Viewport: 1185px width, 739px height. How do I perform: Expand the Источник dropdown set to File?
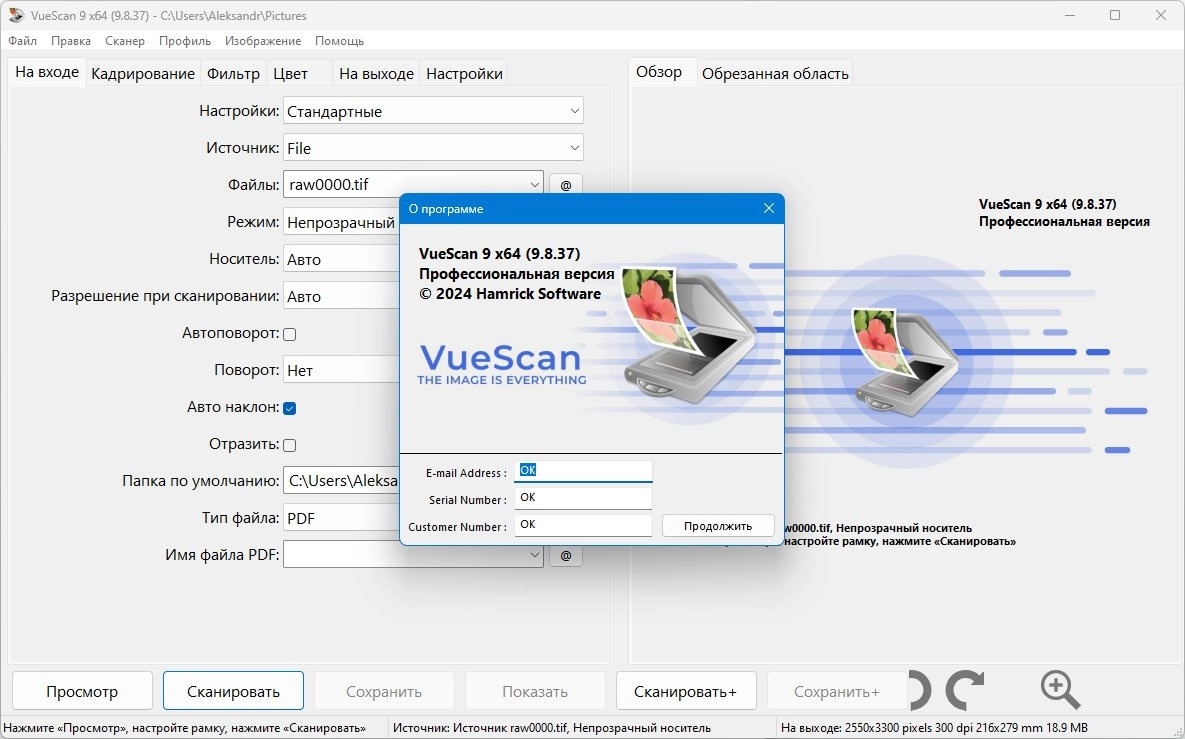tap(433, 148)
